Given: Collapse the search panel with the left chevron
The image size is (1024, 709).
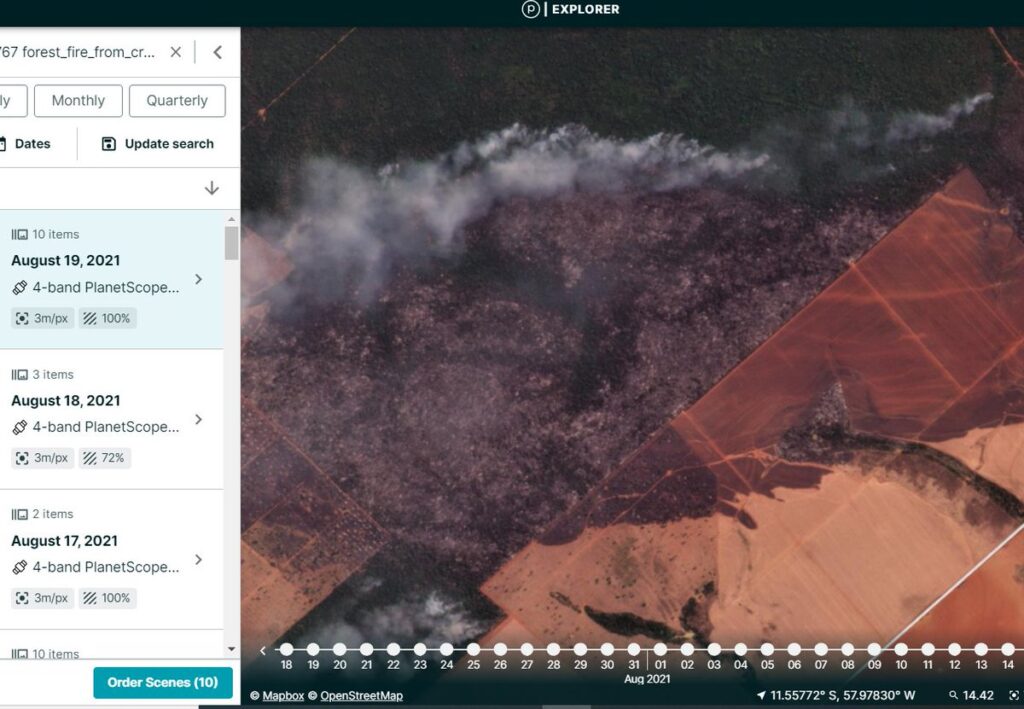Looking at the screenshot, I should (217, 51).
